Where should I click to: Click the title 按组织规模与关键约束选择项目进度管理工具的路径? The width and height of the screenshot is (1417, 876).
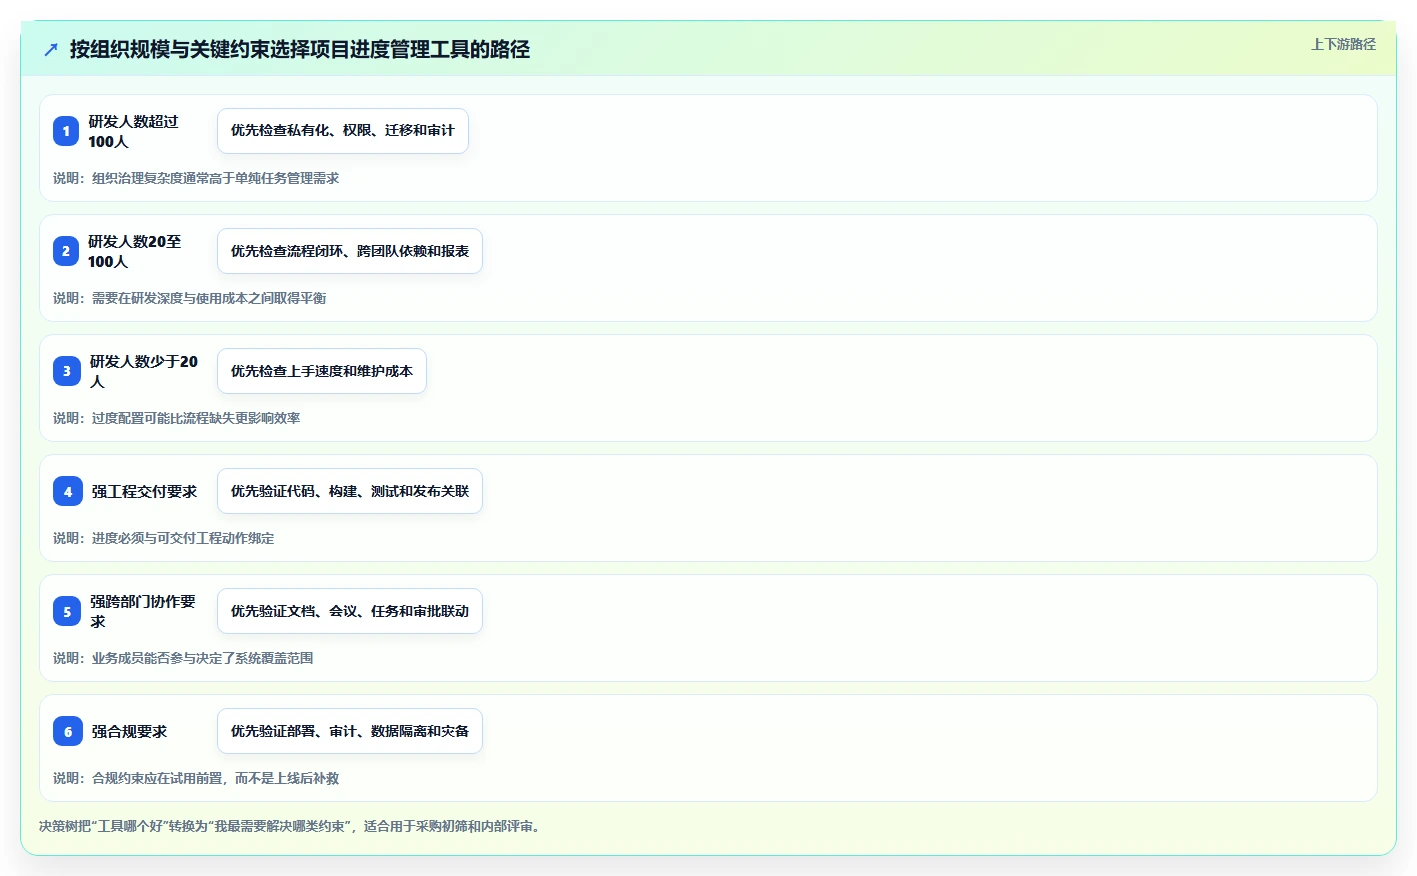point(300,49)
